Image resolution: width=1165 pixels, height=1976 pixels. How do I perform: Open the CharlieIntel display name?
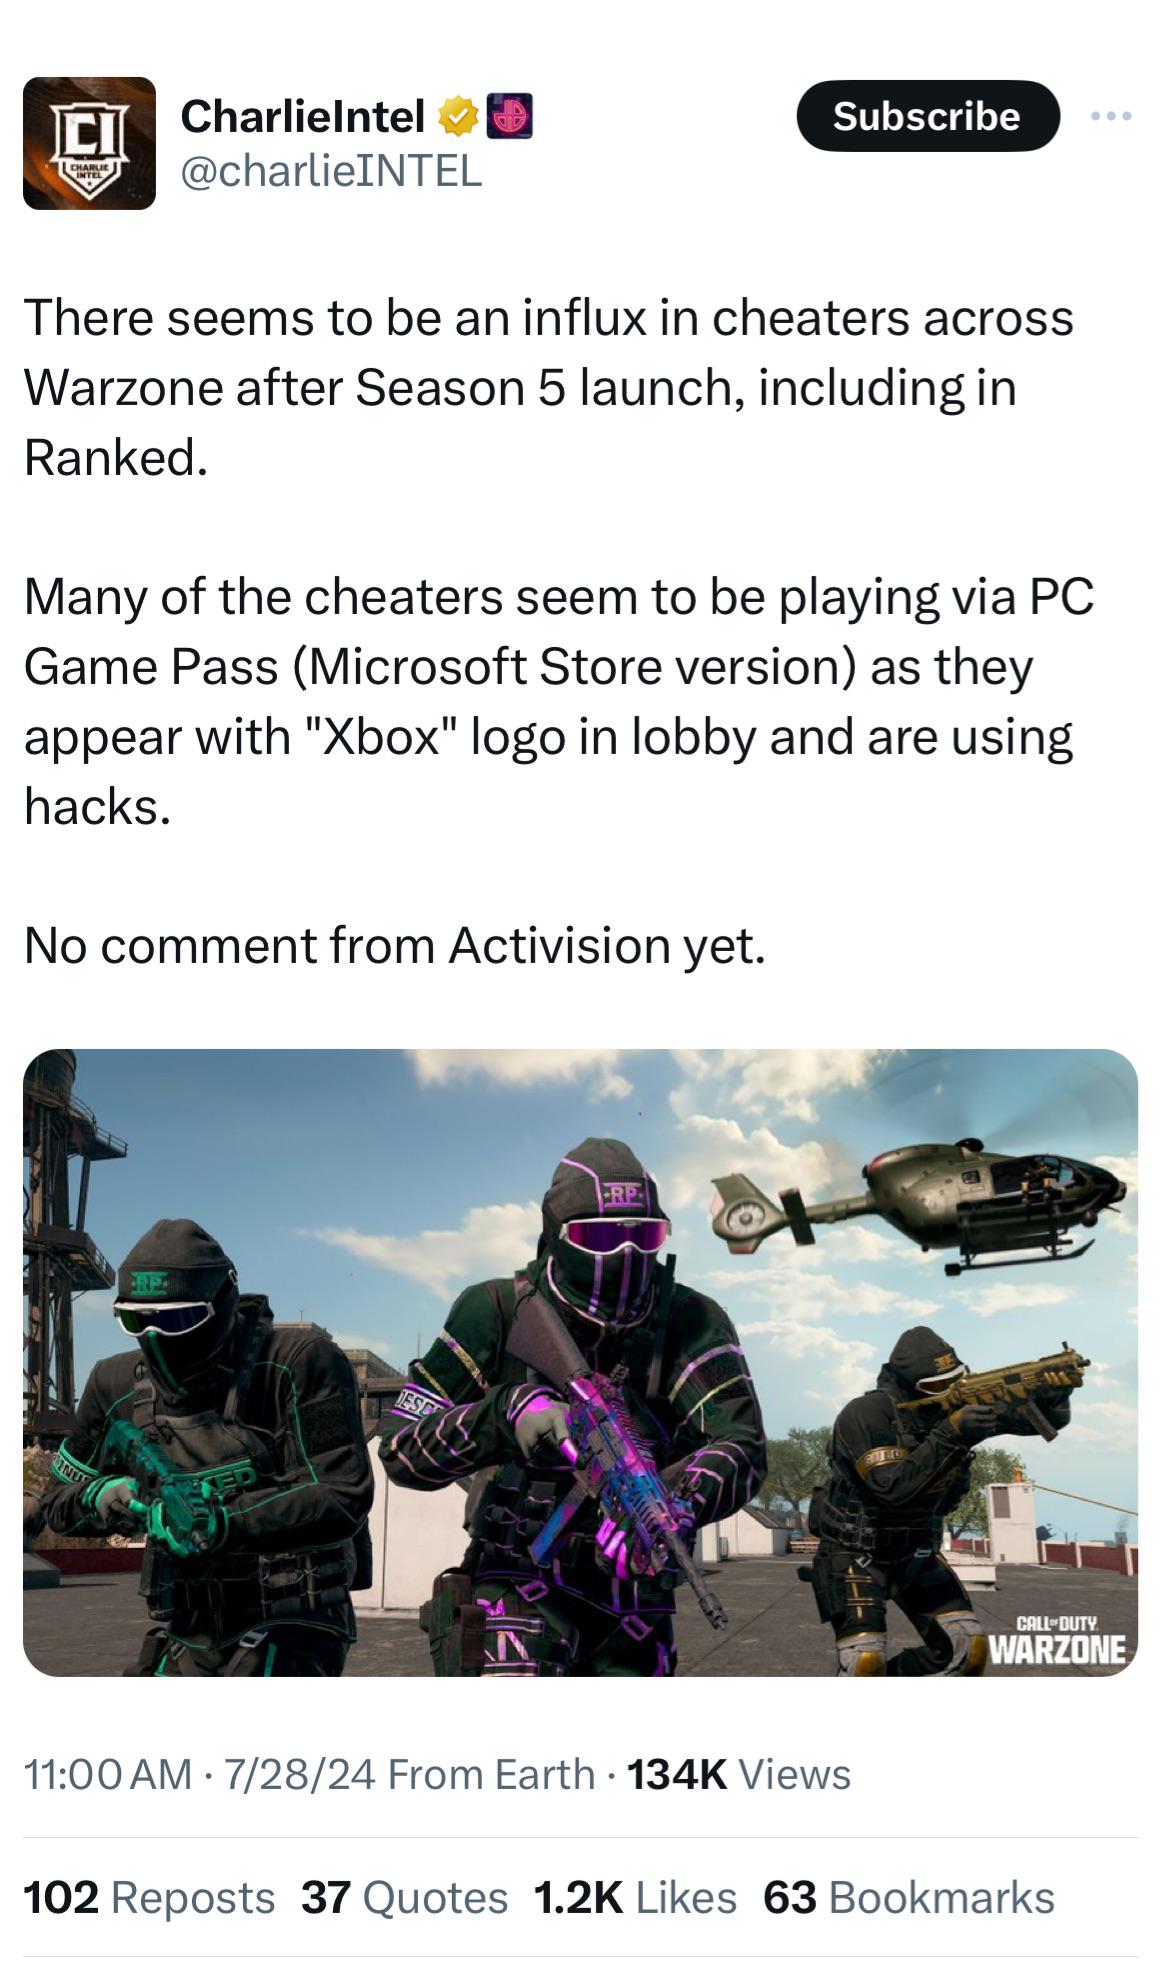click(303, 117)
